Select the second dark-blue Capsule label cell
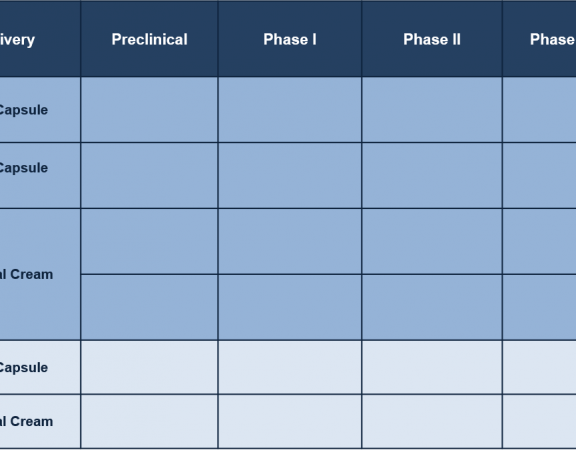Viewport: 576px width, 450px height. click(40, 176)
